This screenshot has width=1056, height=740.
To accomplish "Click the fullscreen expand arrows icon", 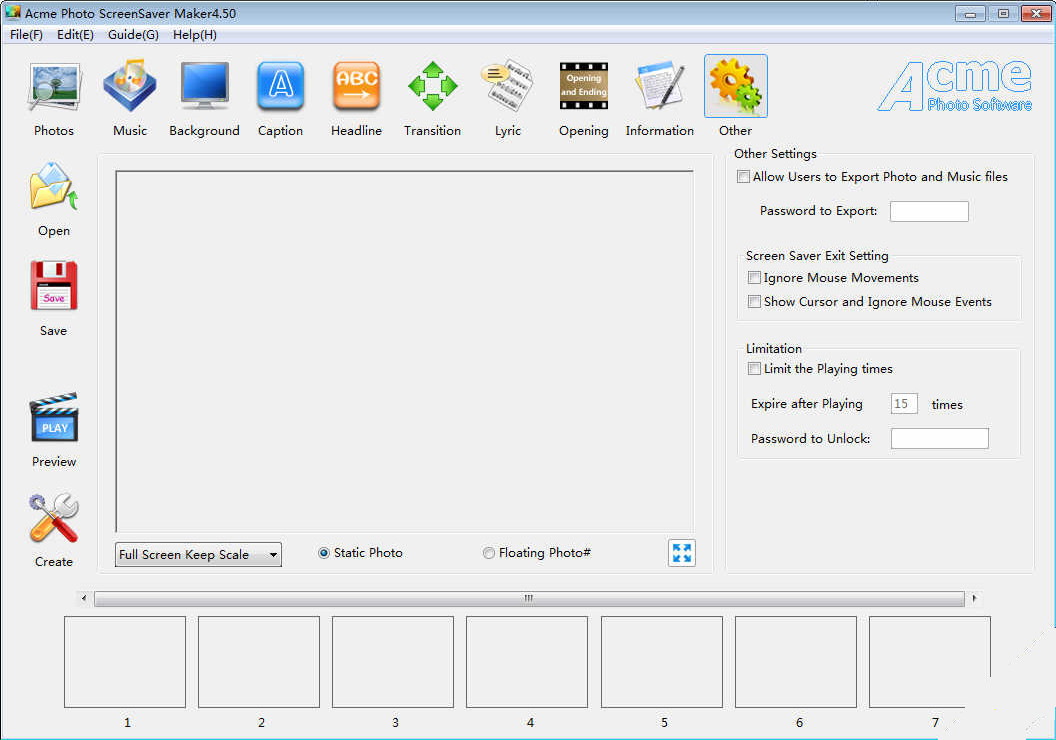I will pos(682,553).
